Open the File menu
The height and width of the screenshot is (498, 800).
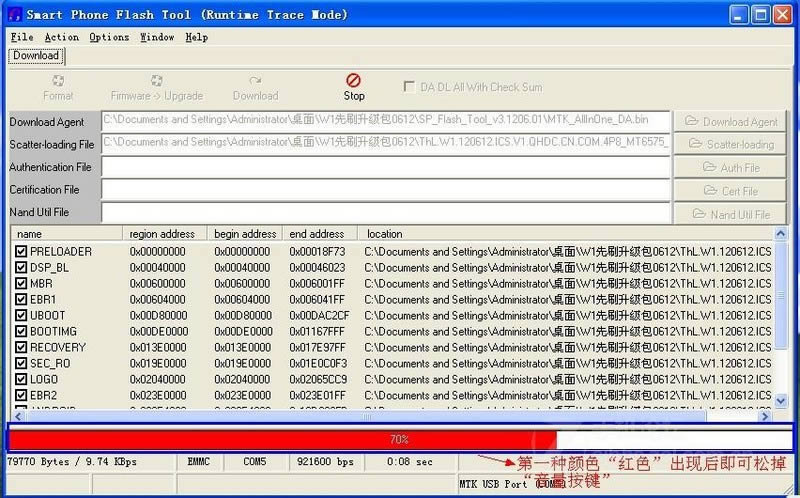tap(21, 37)
